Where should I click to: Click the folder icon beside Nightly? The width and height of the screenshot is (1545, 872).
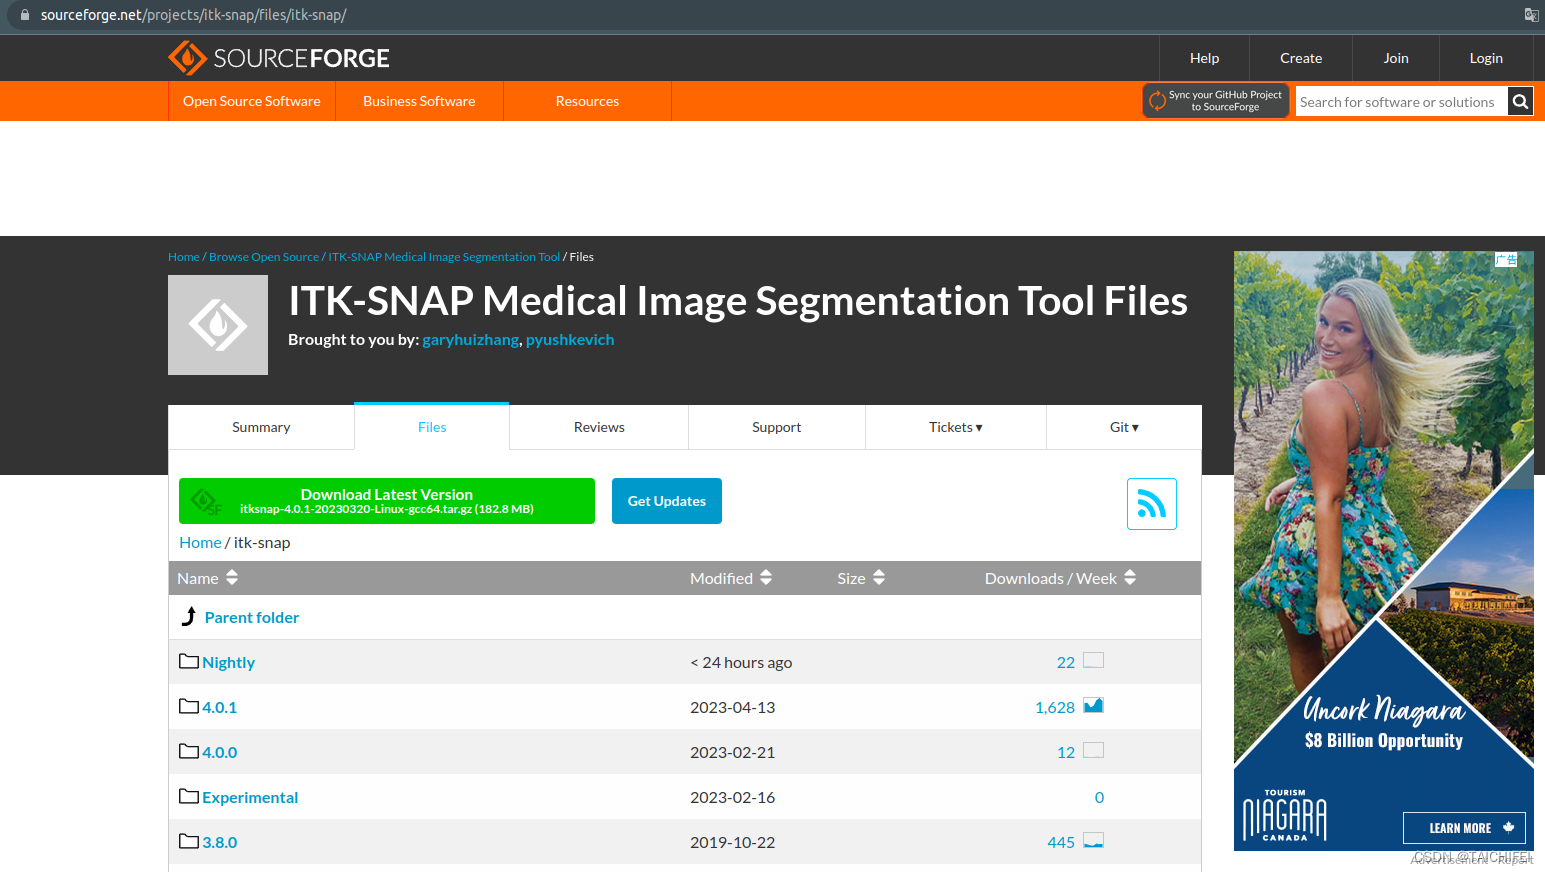(x=188, y=660)
